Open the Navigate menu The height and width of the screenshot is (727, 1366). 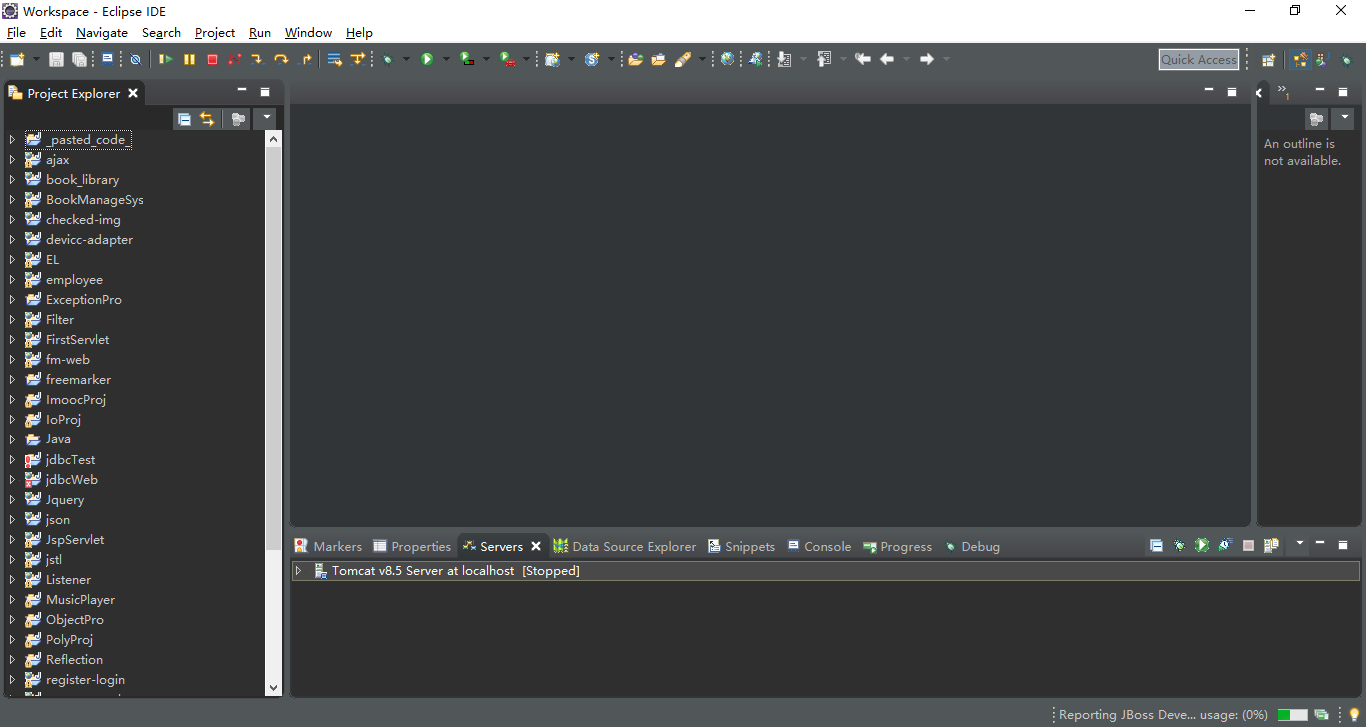102,33
